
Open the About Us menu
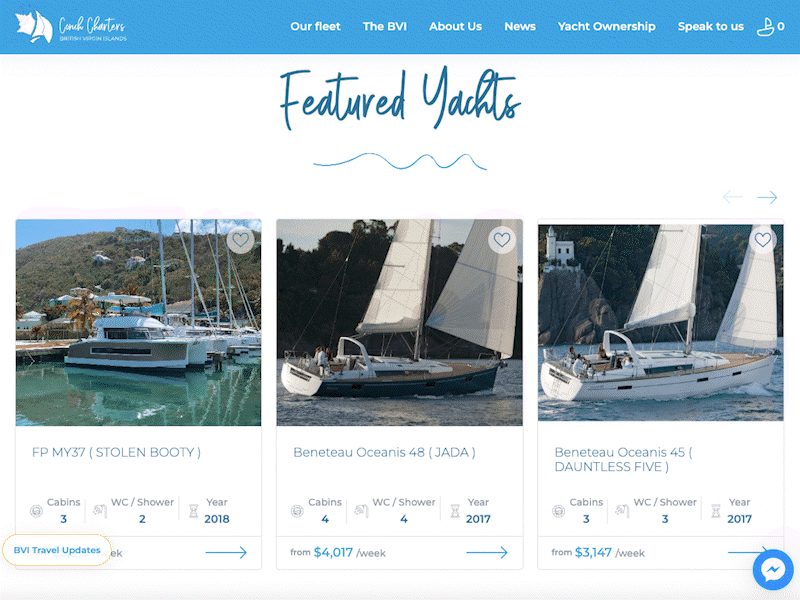[455, 27]
